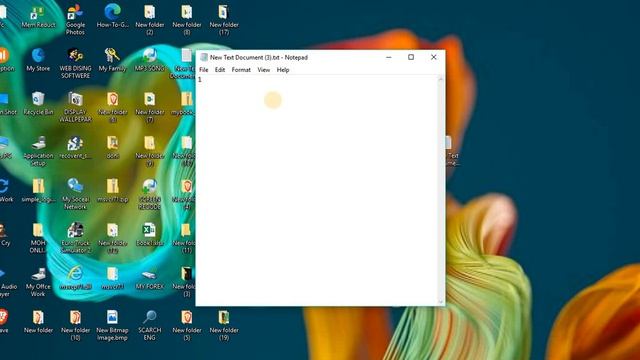This screenshot has width=640, height=360.
Task: Click the SCARCH ENG magnifier icon
Action: pos(150,325)
